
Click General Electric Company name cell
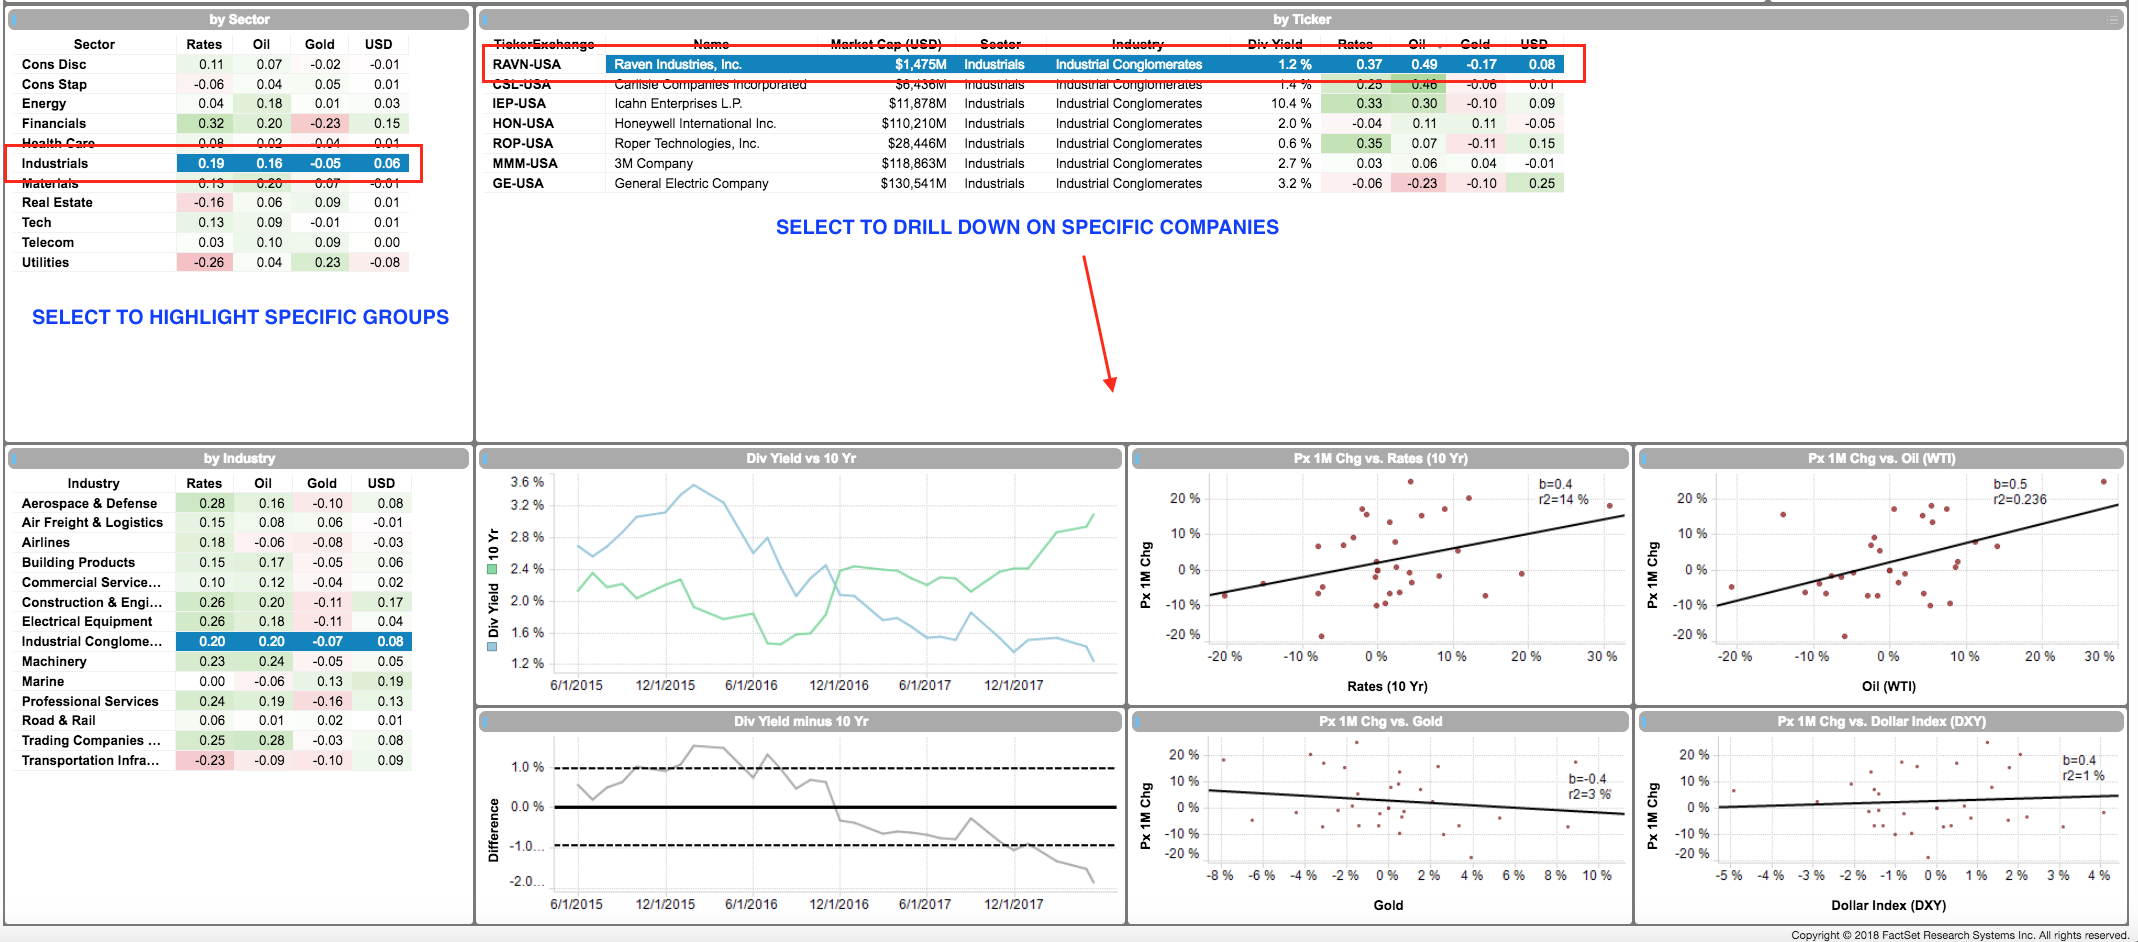coord(691,183)
